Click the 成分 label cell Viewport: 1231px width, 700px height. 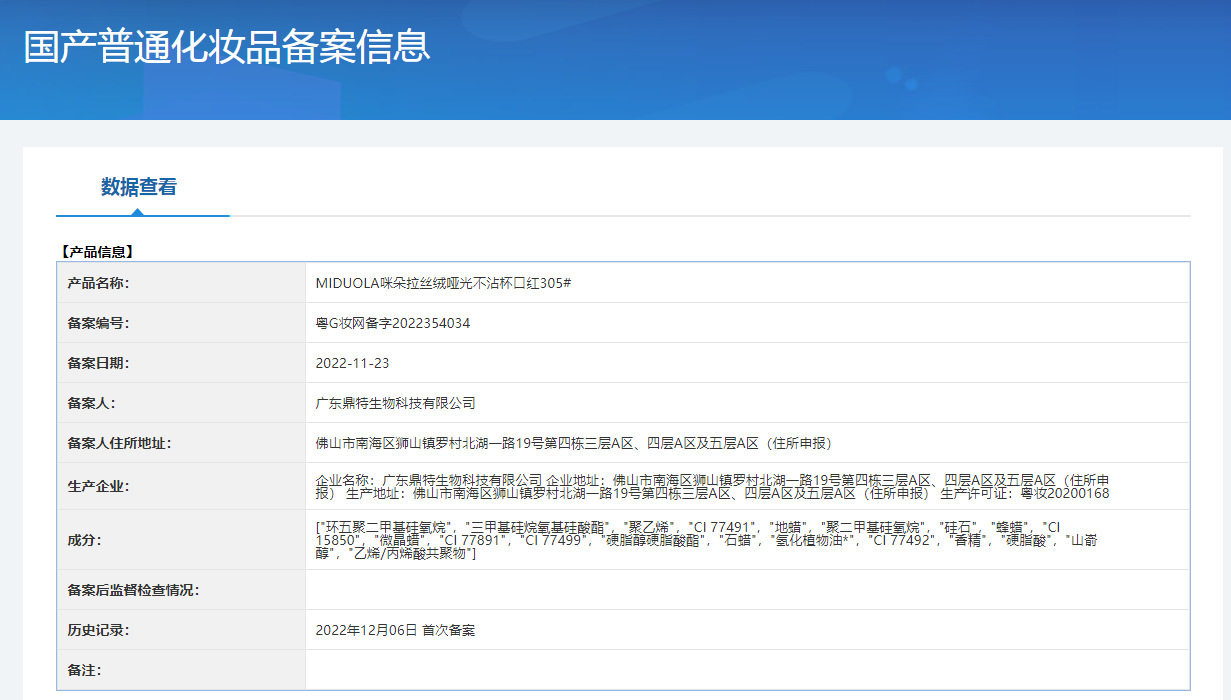pos(181,540)
